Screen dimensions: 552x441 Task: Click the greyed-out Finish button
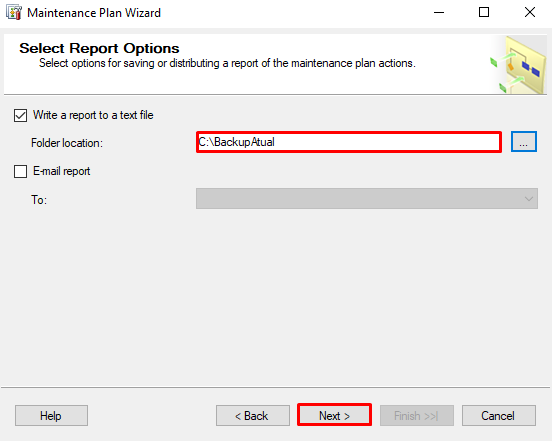pyautogui.click(x=417, y=416)
